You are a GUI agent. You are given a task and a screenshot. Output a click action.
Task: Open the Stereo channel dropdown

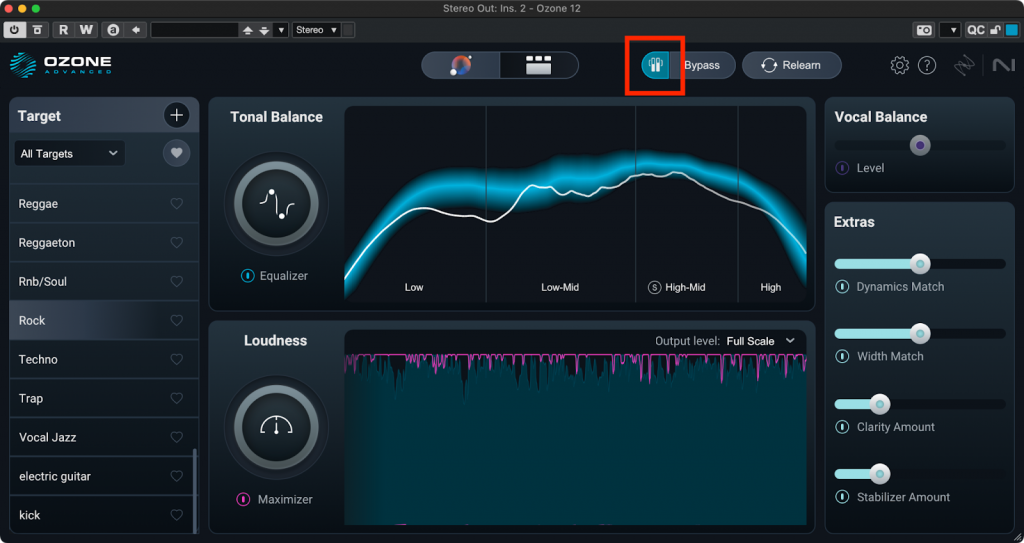tap(316, 30)
